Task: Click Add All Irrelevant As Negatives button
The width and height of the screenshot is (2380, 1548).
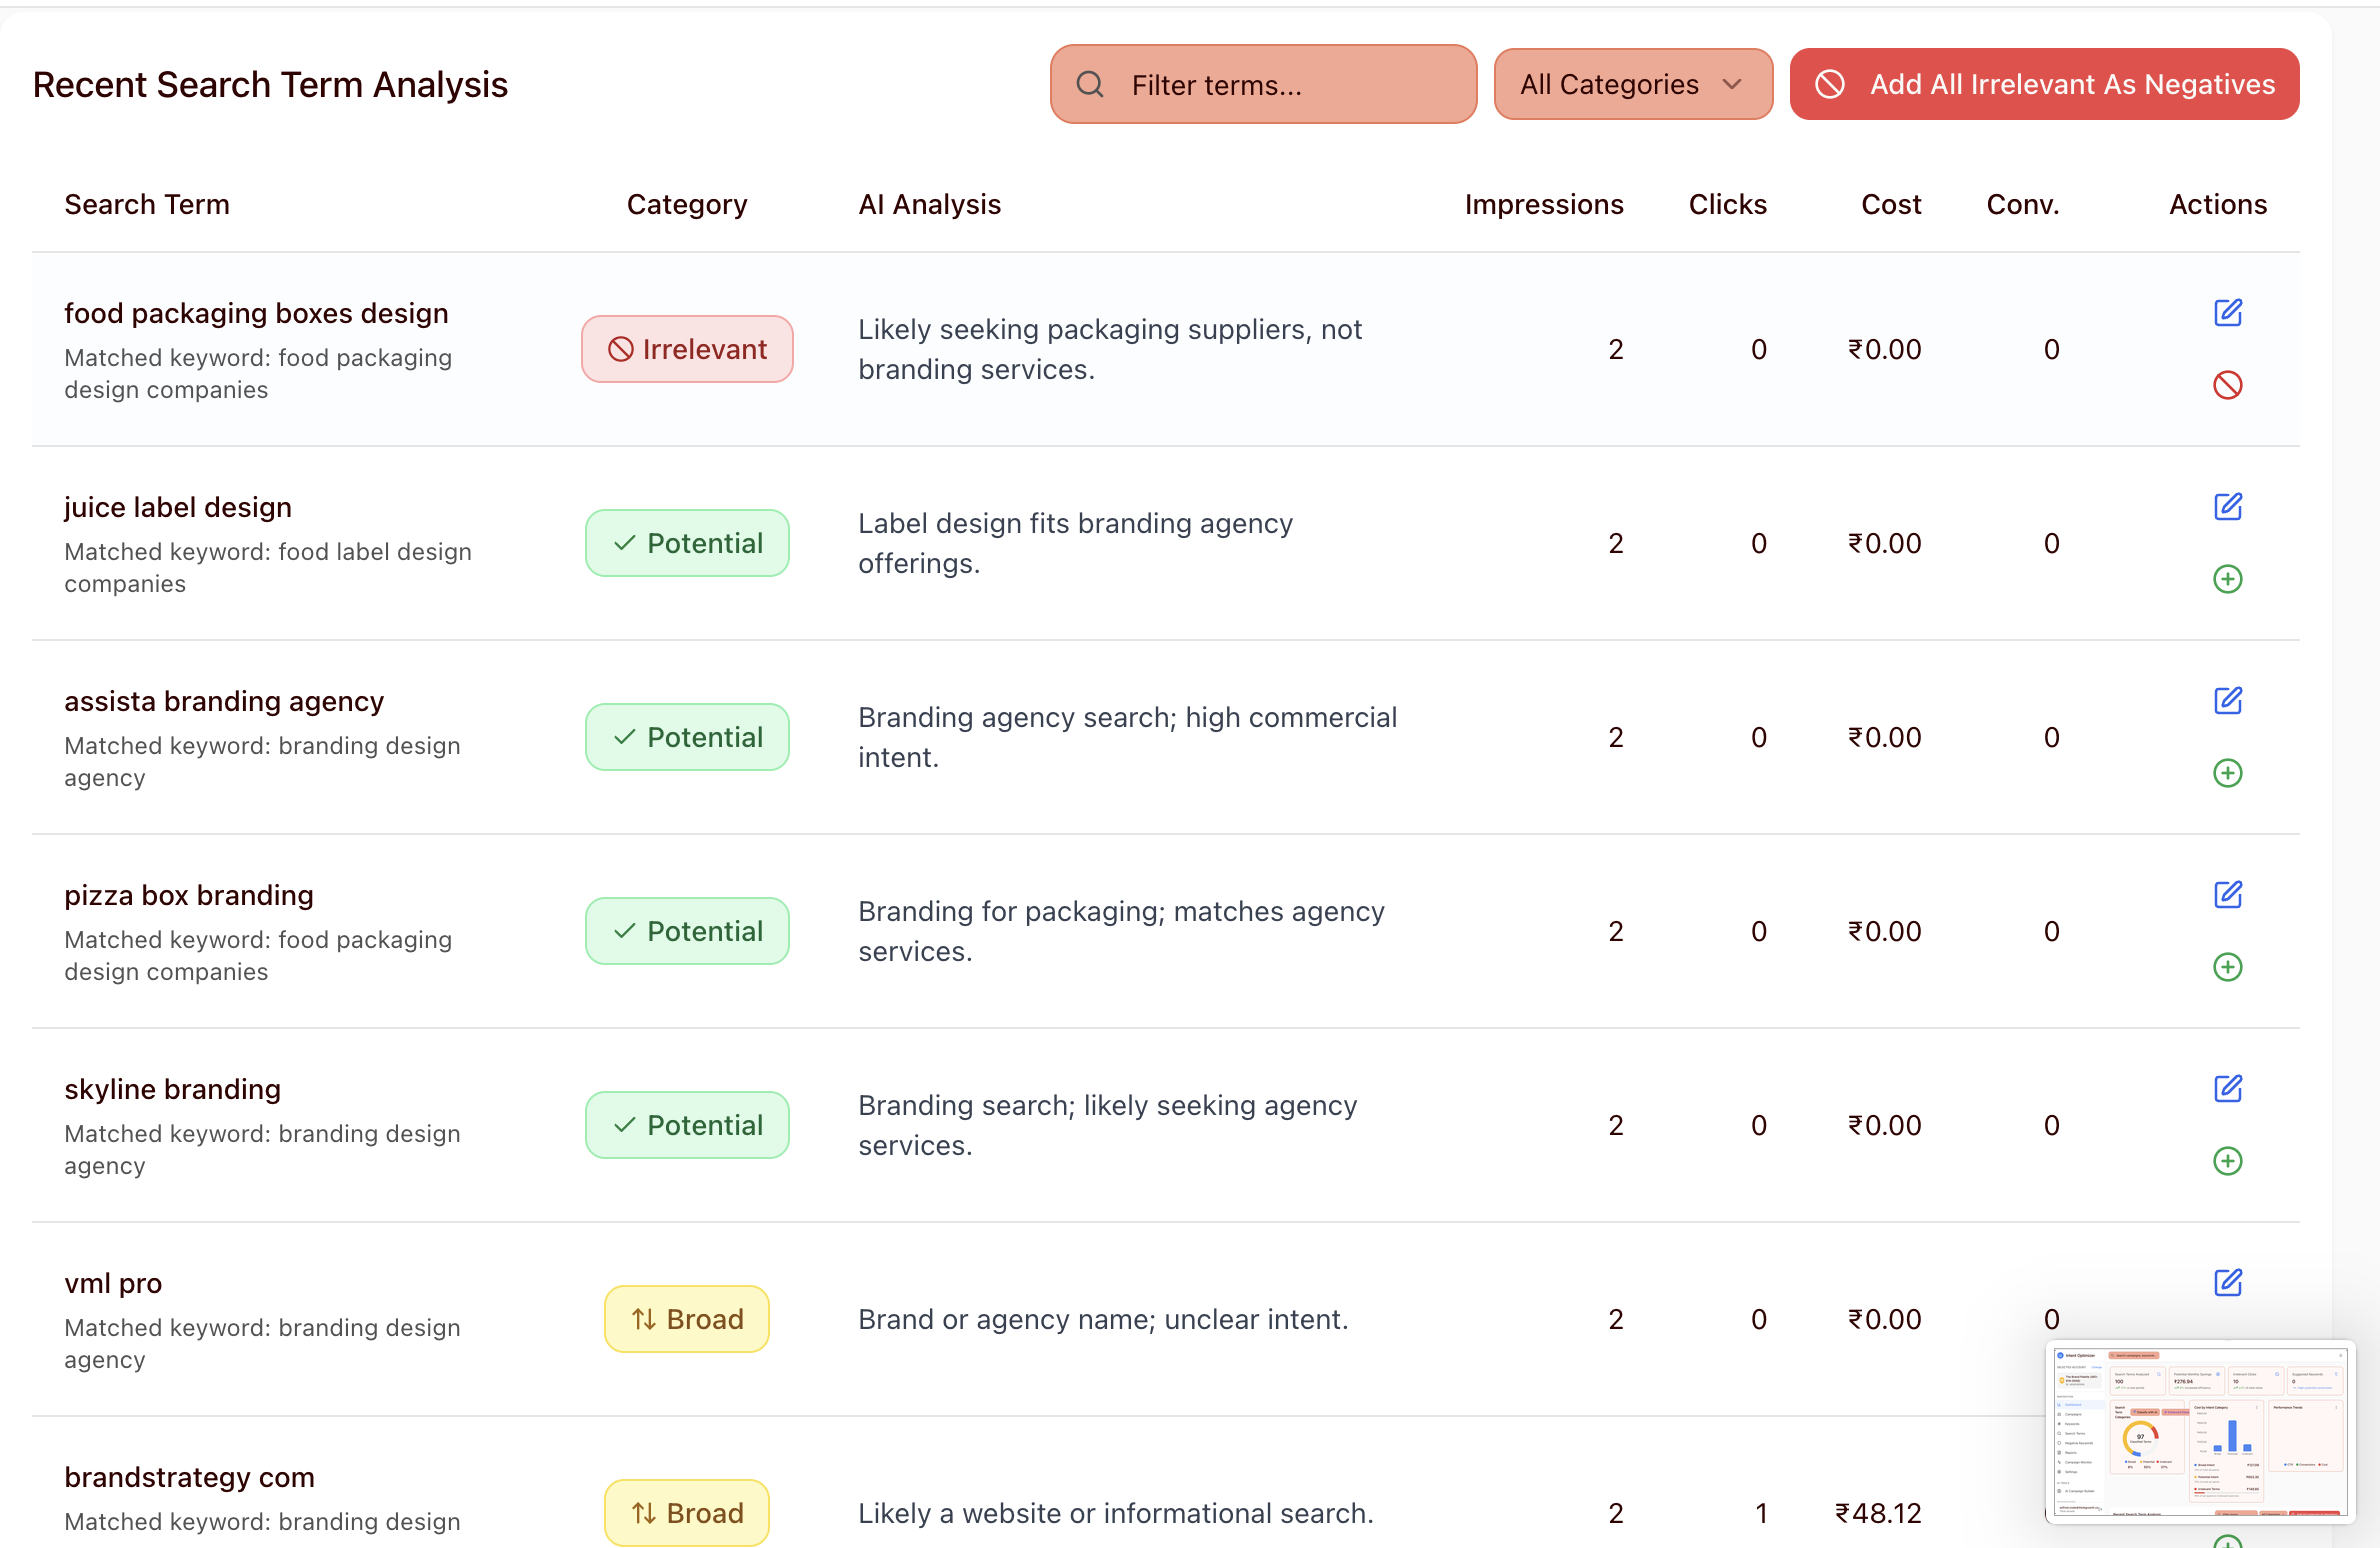Action: [x=2044, y=84]
